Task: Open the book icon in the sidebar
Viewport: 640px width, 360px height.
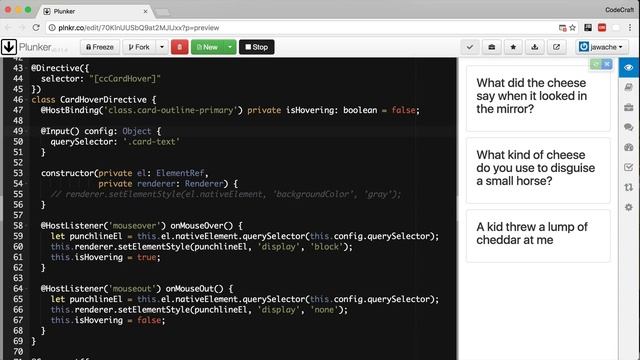Action: pyautogui.click(x=629, y=87)
